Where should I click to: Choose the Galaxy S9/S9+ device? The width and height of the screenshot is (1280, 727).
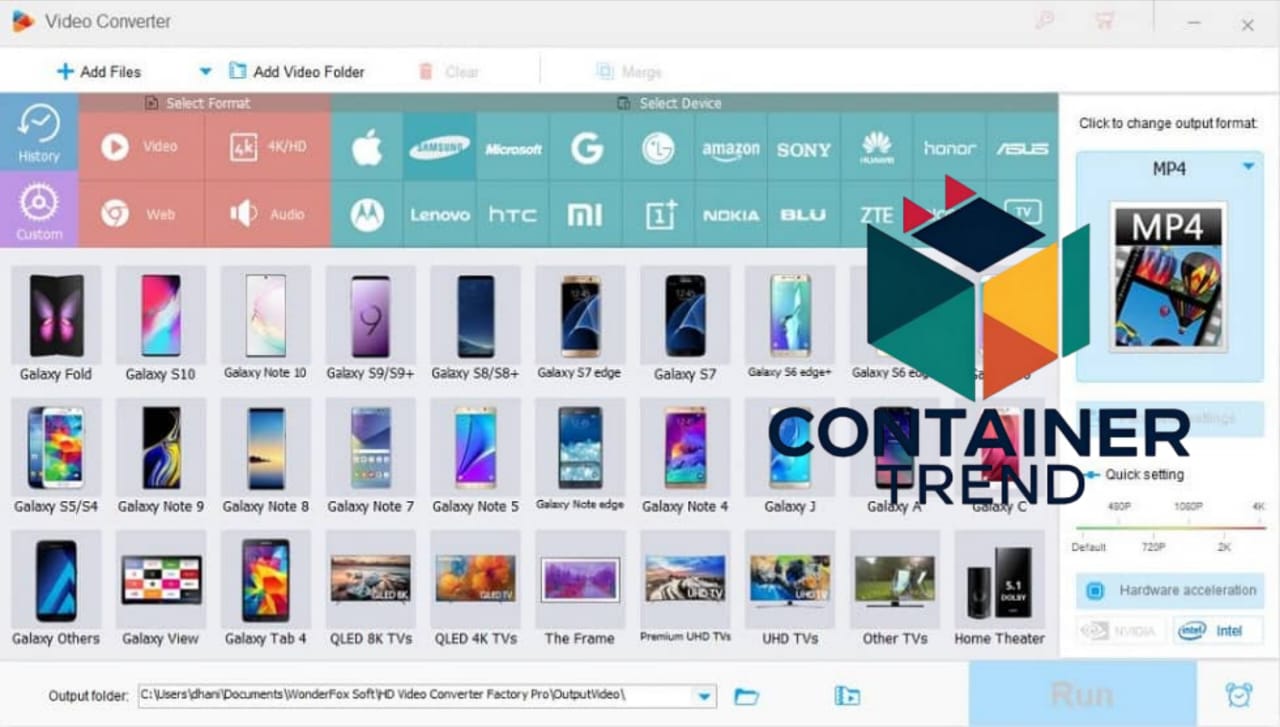[370, 324]
